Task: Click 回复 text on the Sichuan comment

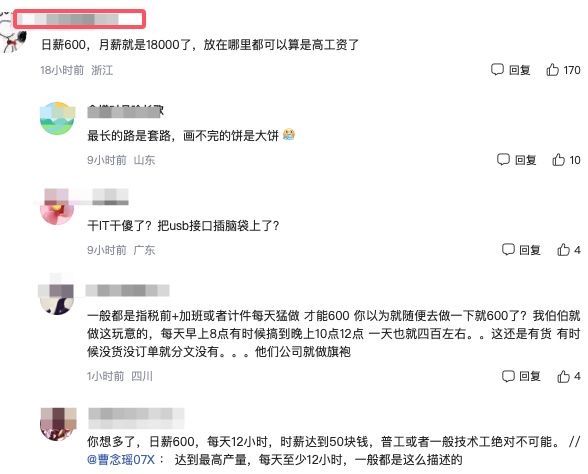Action: click(530, 376)
